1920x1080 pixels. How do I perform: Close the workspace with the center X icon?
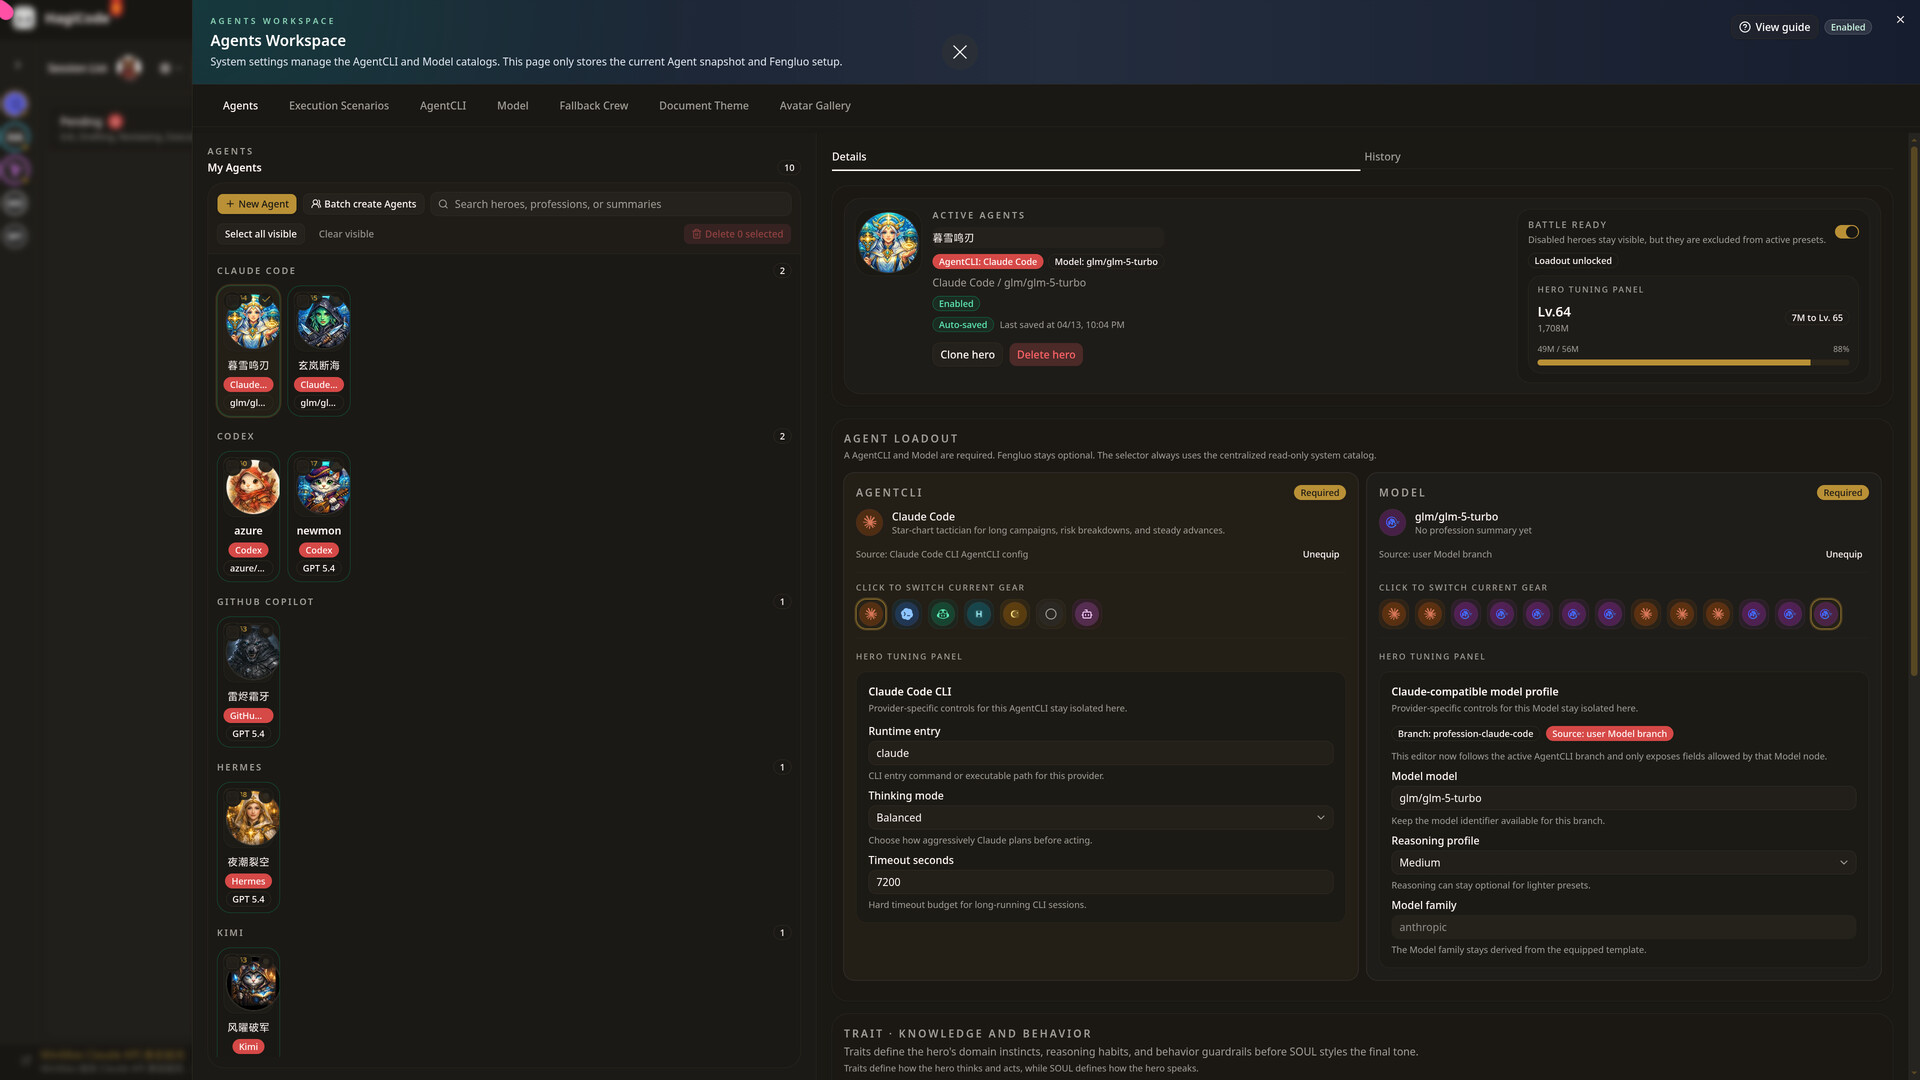960,52
